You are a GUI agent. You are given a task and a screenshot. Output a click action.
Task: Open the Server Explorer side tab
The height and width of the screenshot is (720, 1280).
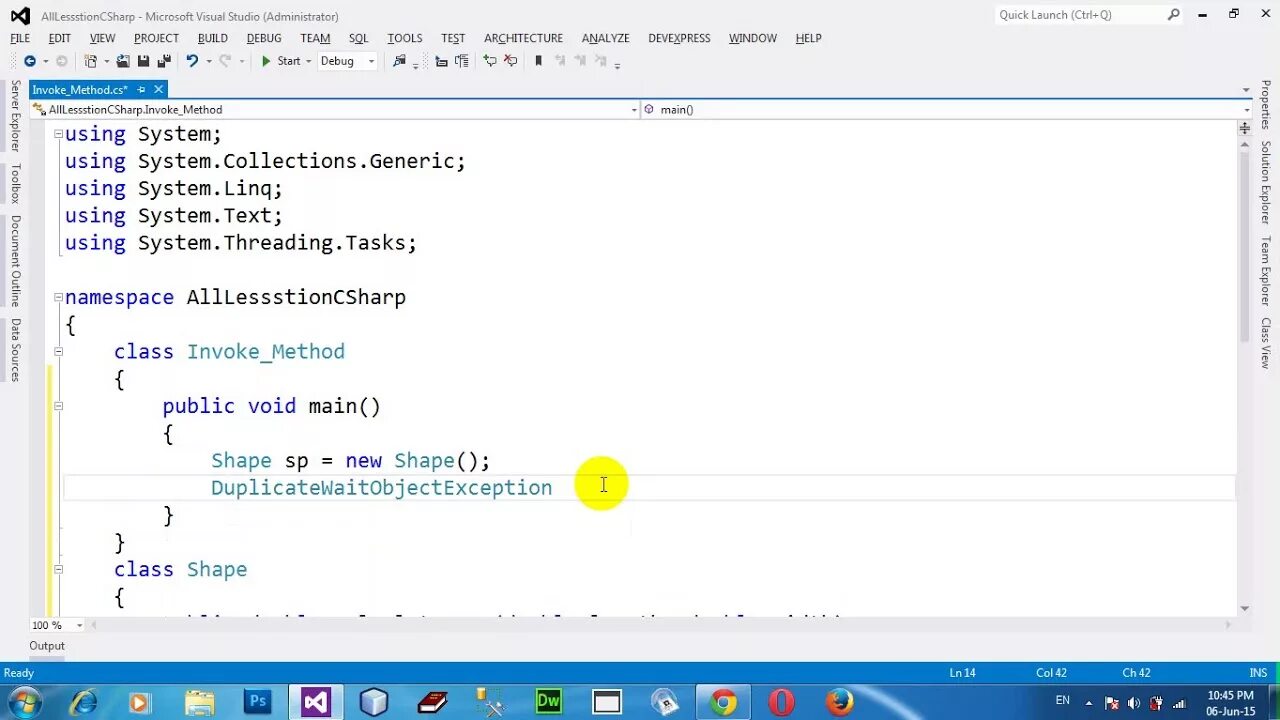pos(15,116)
